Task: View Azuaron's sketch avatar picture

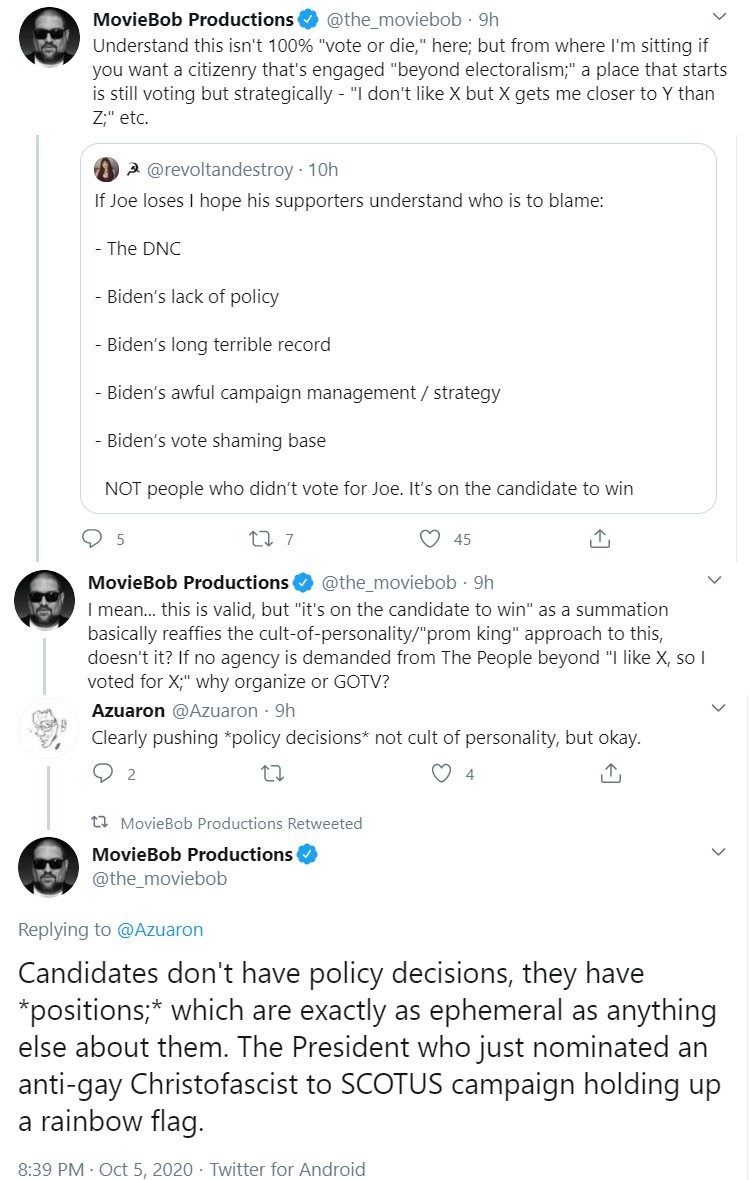Action: pyautogui.click(x=48, y=728)
